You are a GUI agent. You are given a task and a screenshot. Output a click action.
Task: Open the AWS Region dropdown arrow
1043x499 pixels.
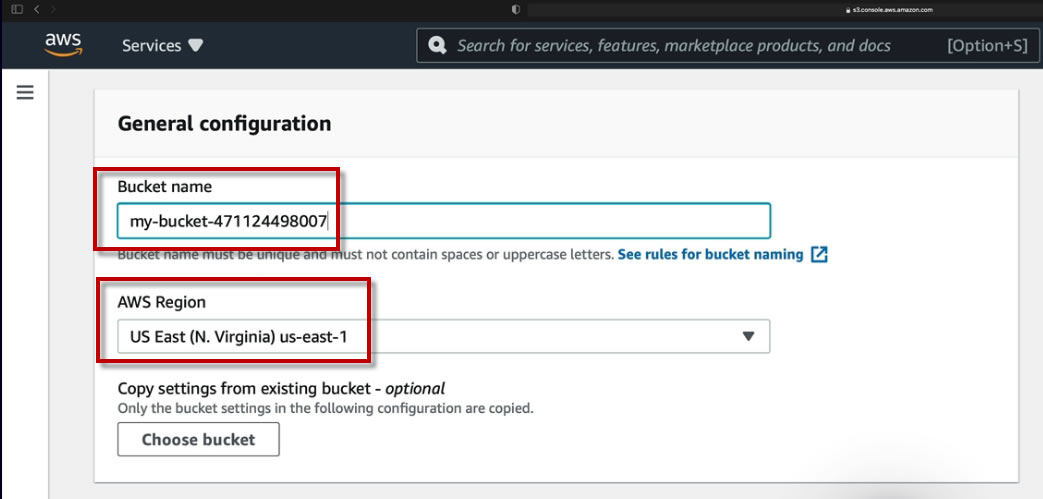(x=748, y=336)
